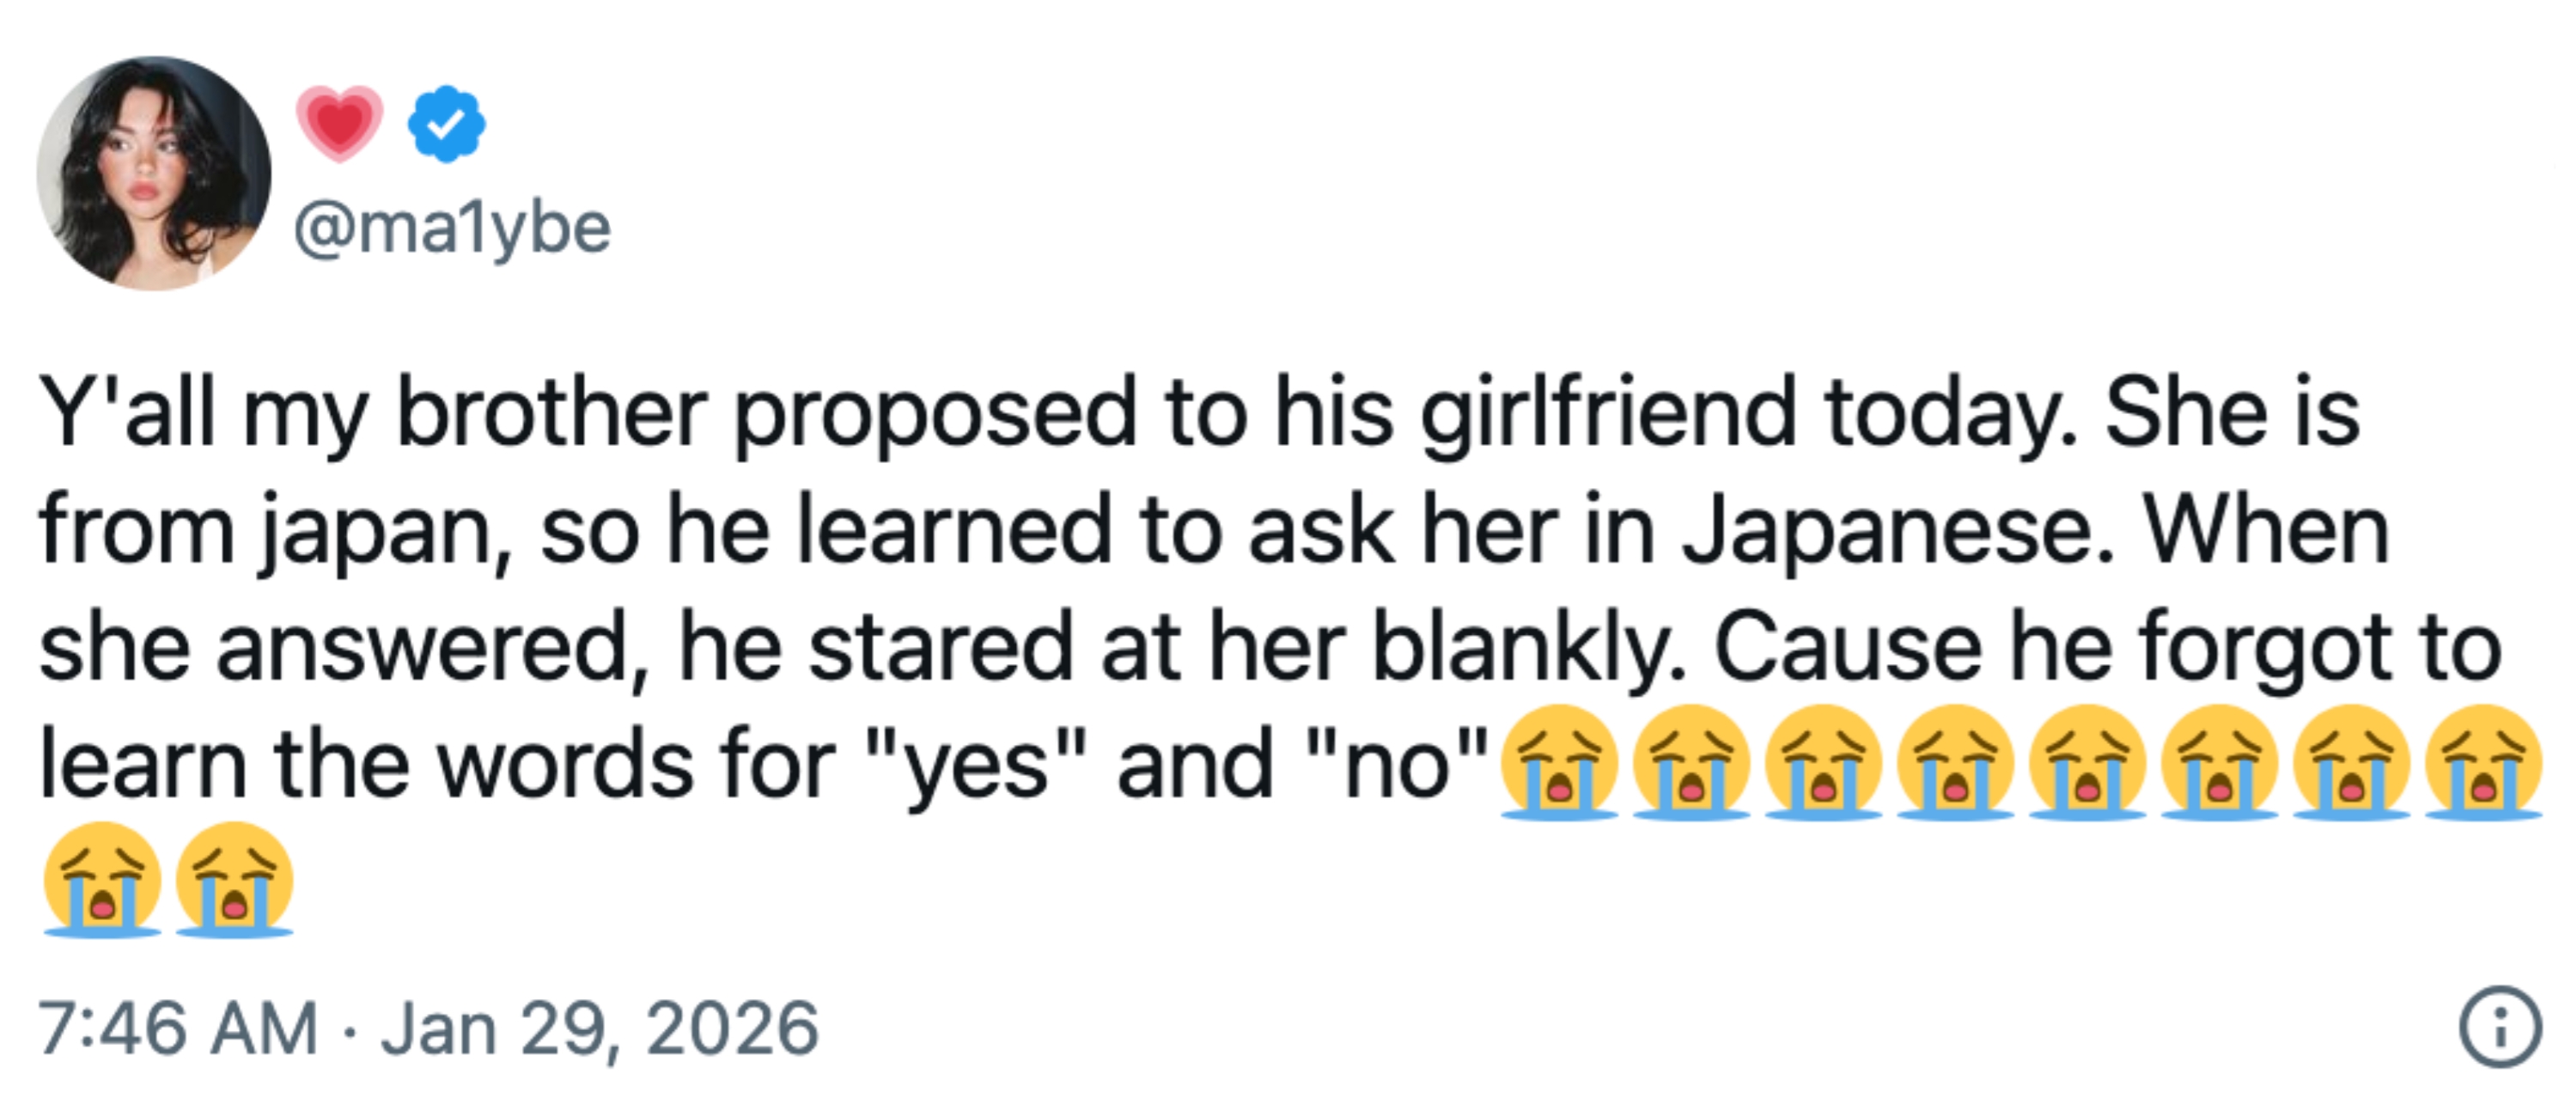Image resolution: width=2576 pixels, height=1110 pixels.
Task: Open the 7:46 AM timestamp
Action: click(x=178, y=1028)
